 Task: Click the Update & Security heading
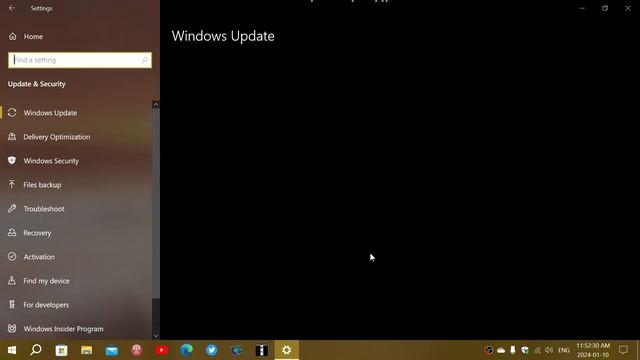[37, 84]
